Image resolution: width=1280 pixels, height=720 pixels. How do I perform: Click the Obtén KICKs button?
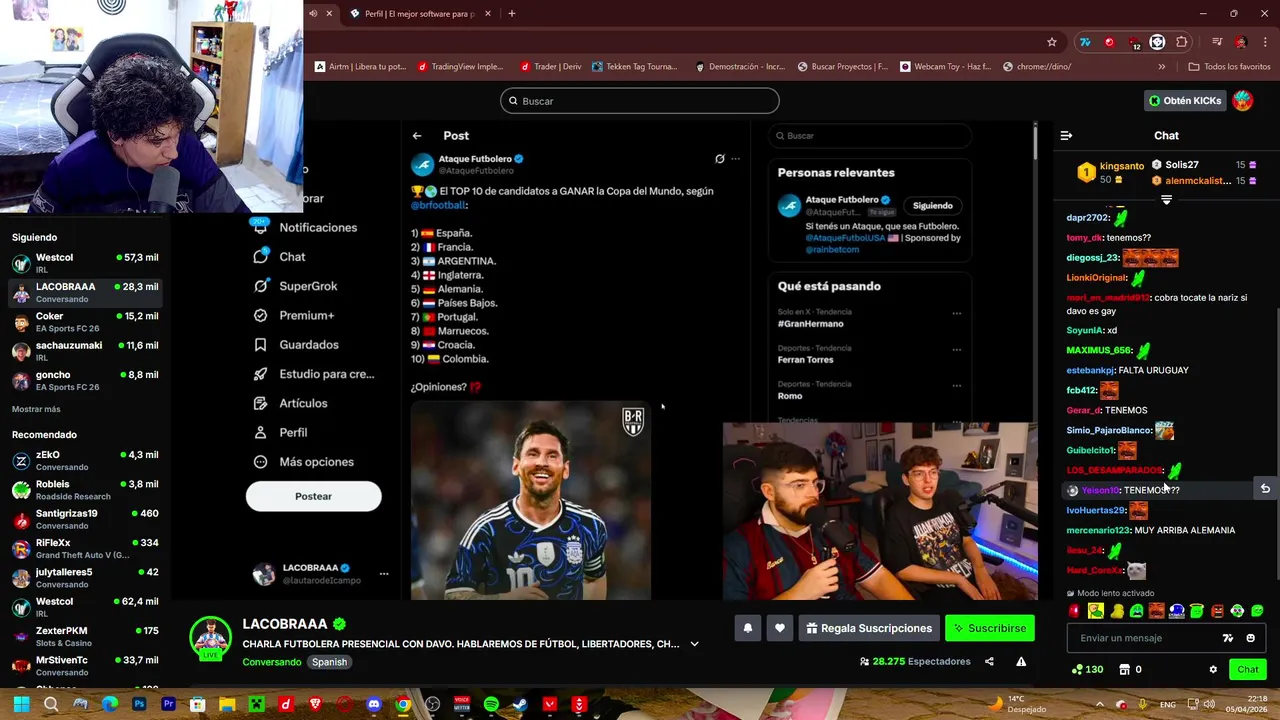[1185, 100]
